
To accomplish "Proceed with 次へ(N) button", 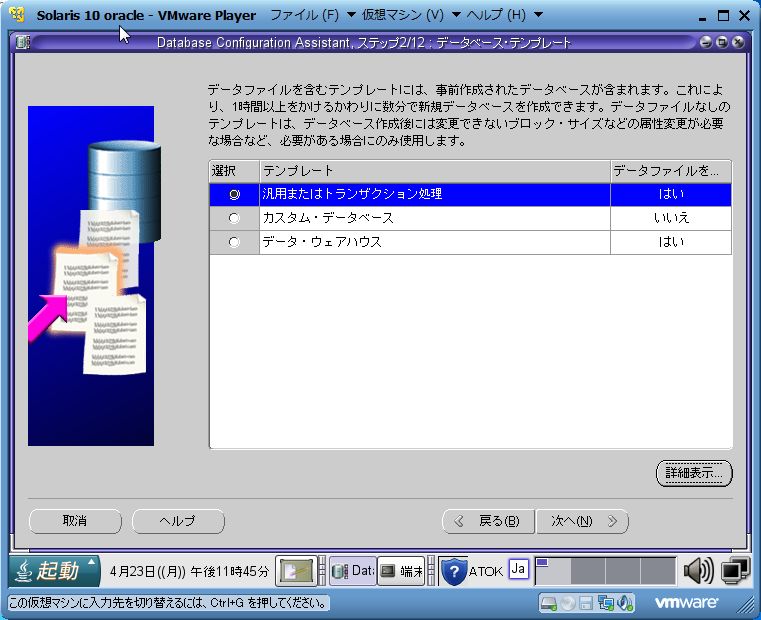I will (x=582, y=521).
